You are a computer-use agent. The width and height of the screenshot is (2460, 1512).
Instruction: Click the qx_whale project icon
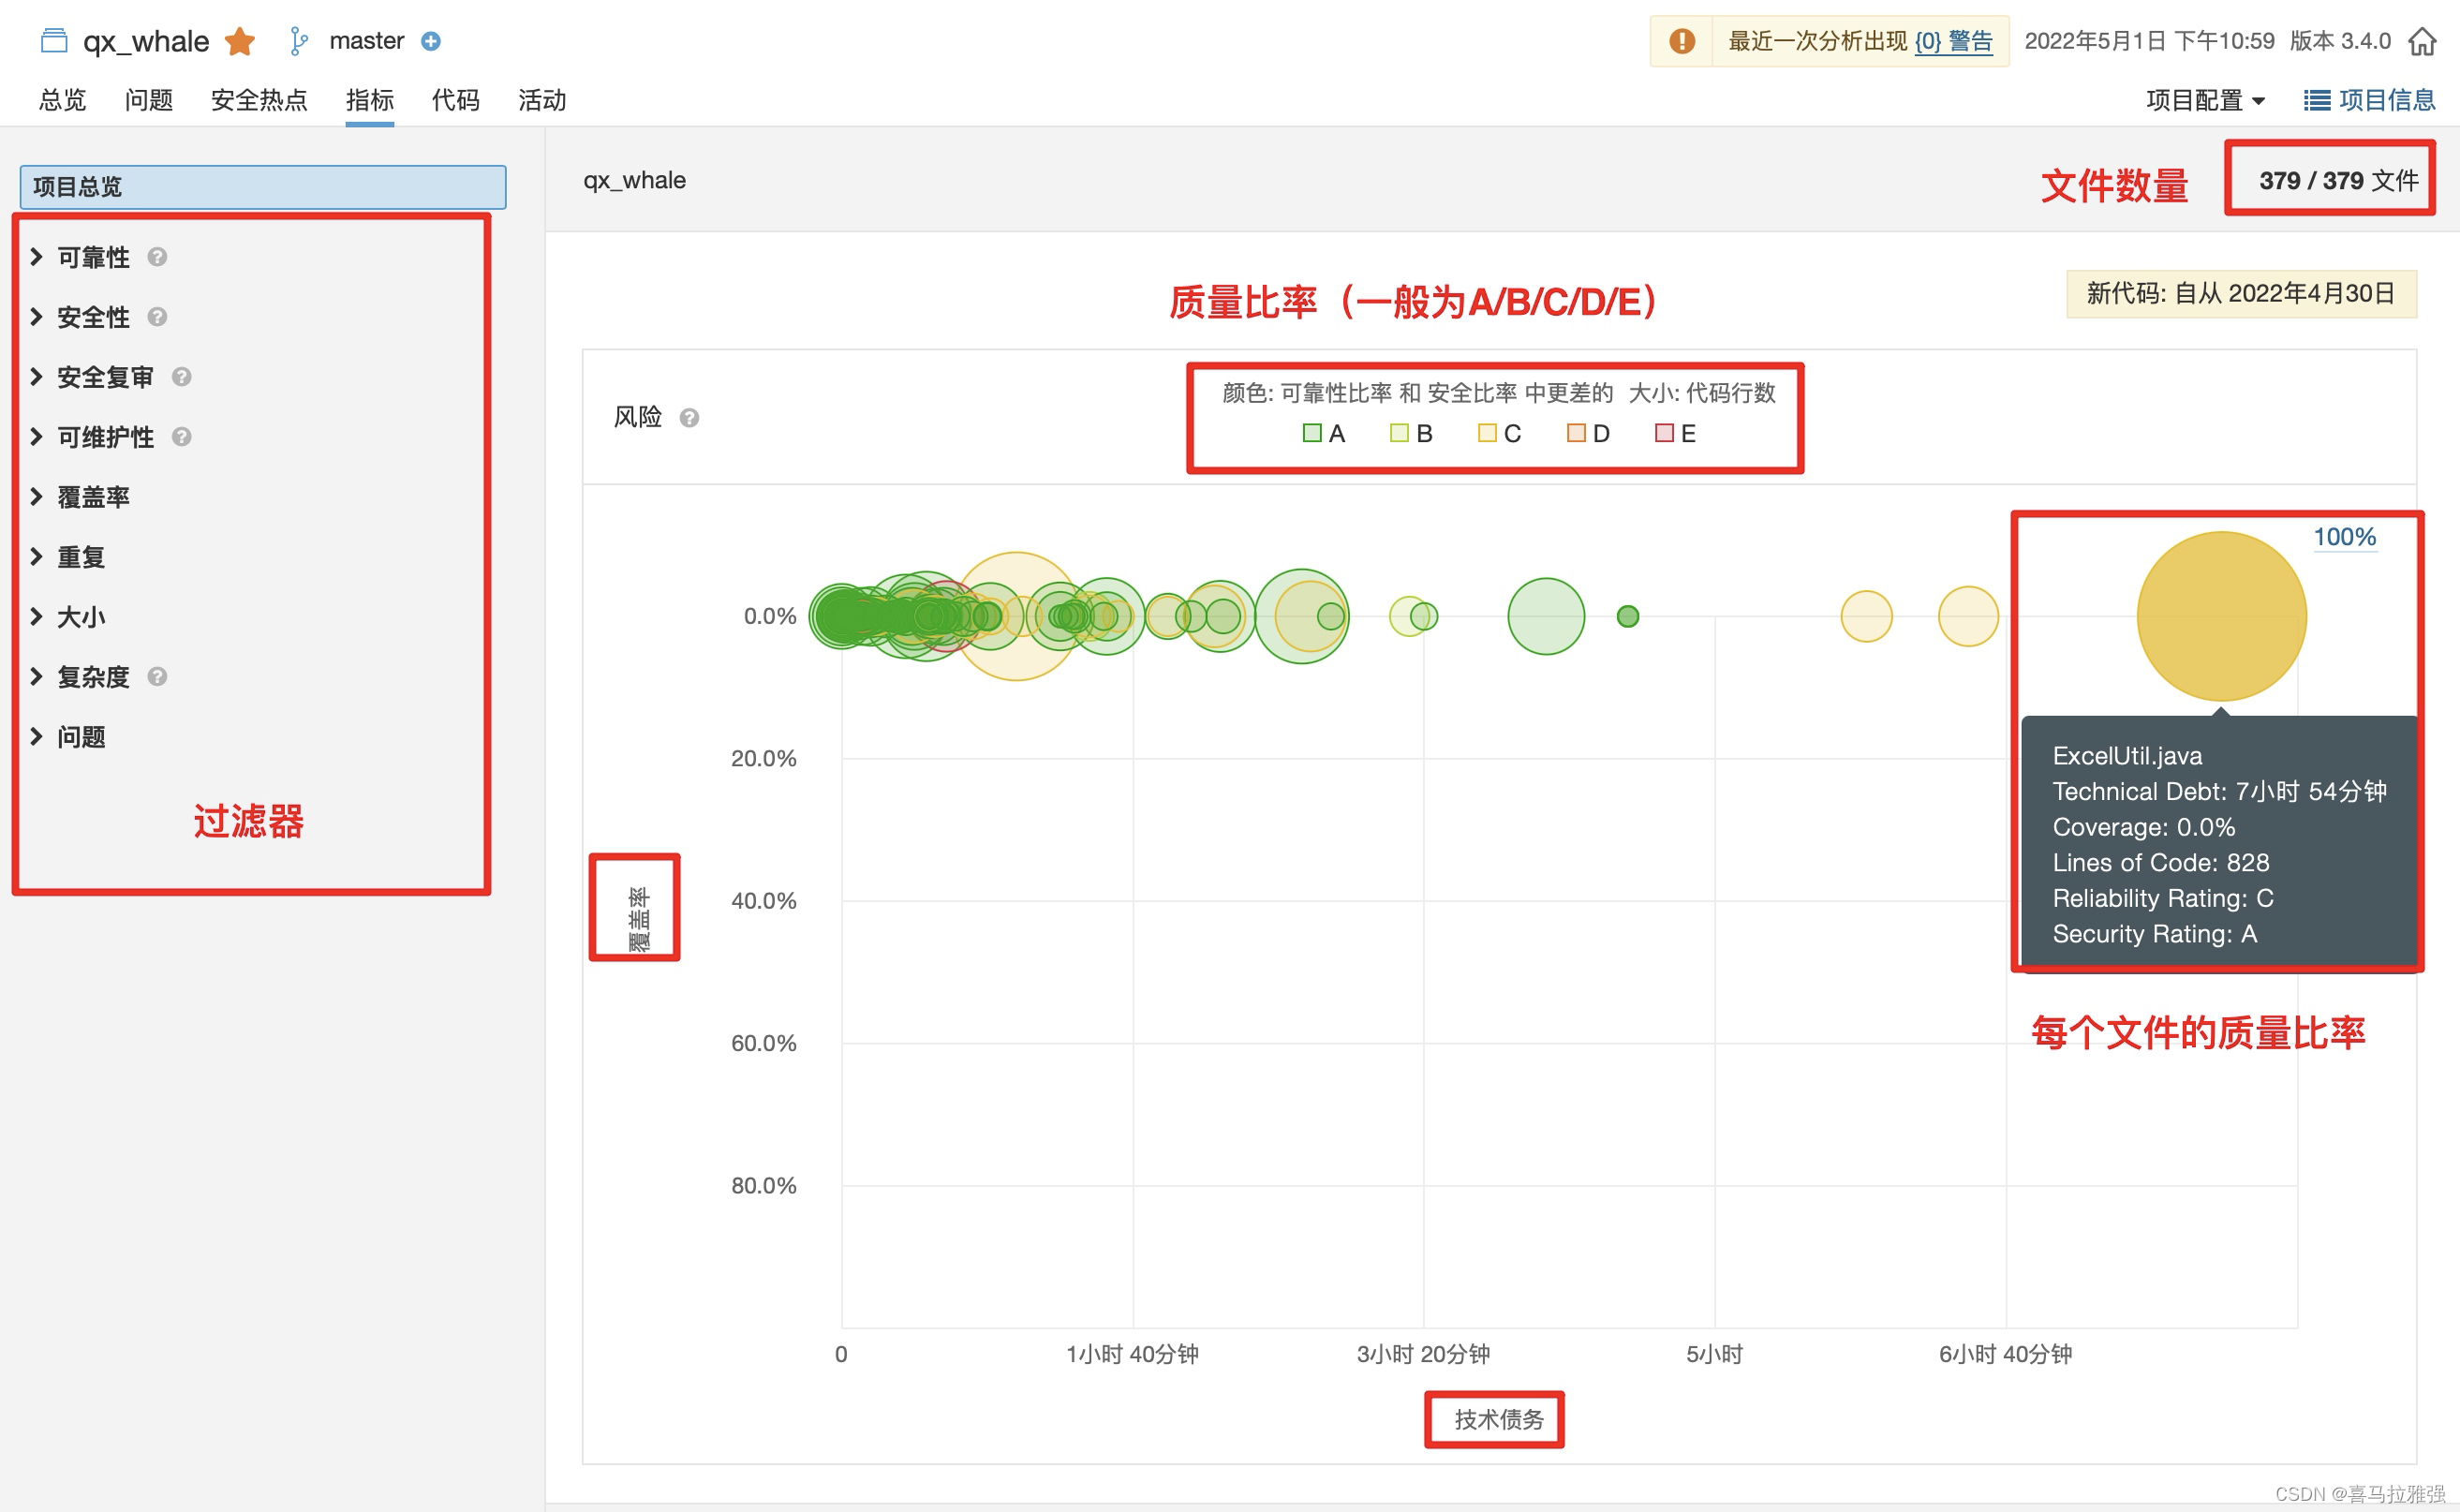(x=54, y=41)
